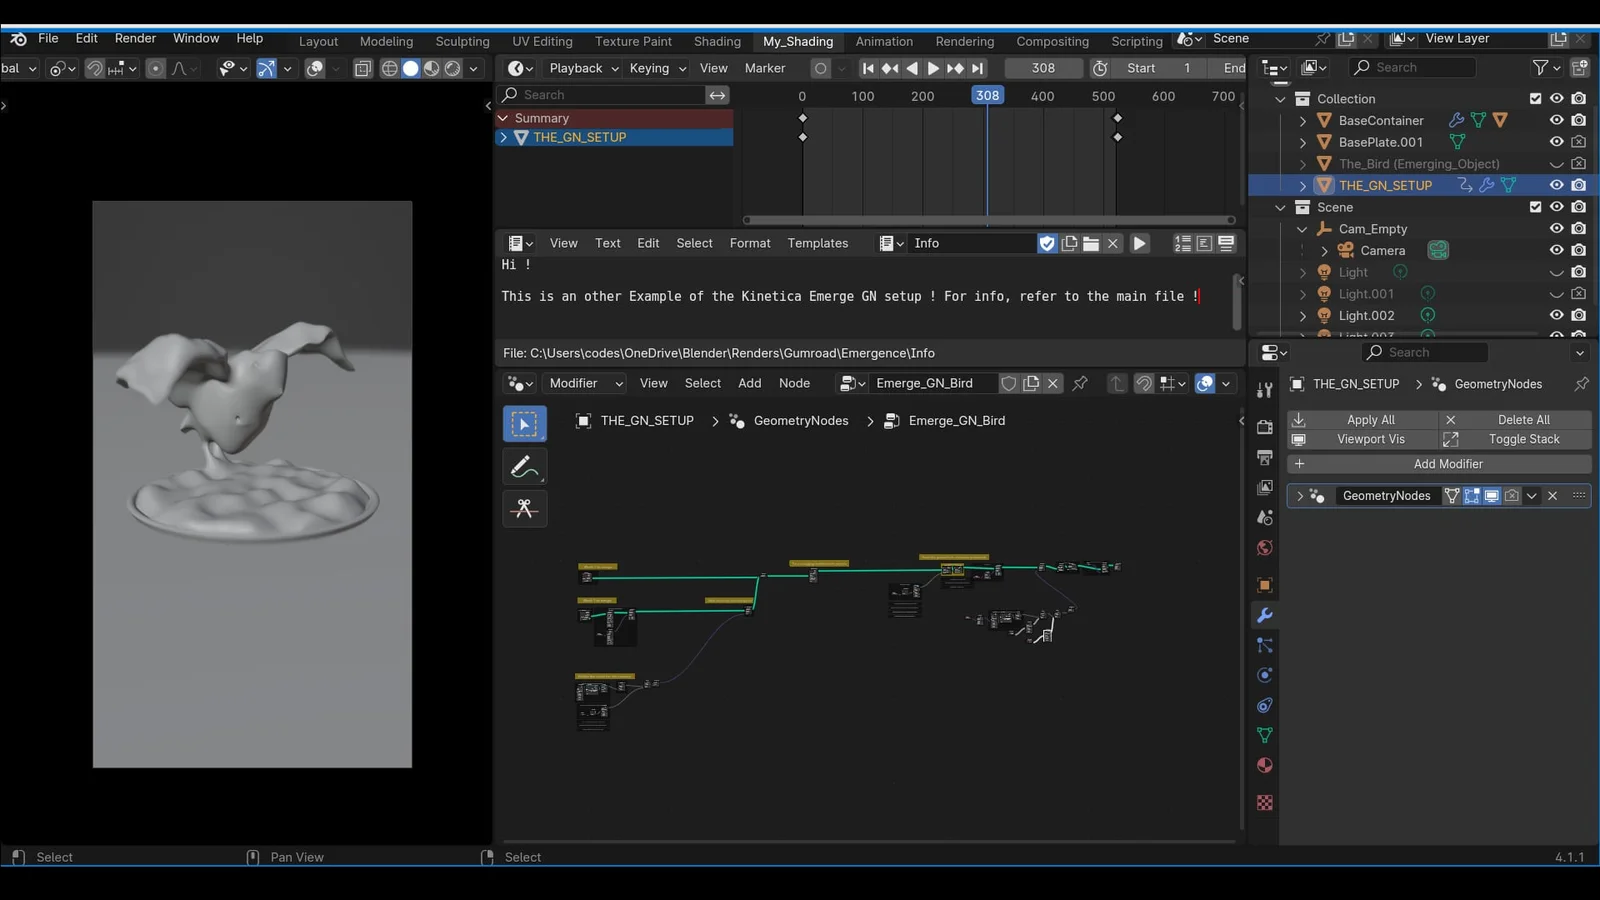1600x900 pixels.
Task: Open the Templates menu in the text editor
Action: coord(817,243)
